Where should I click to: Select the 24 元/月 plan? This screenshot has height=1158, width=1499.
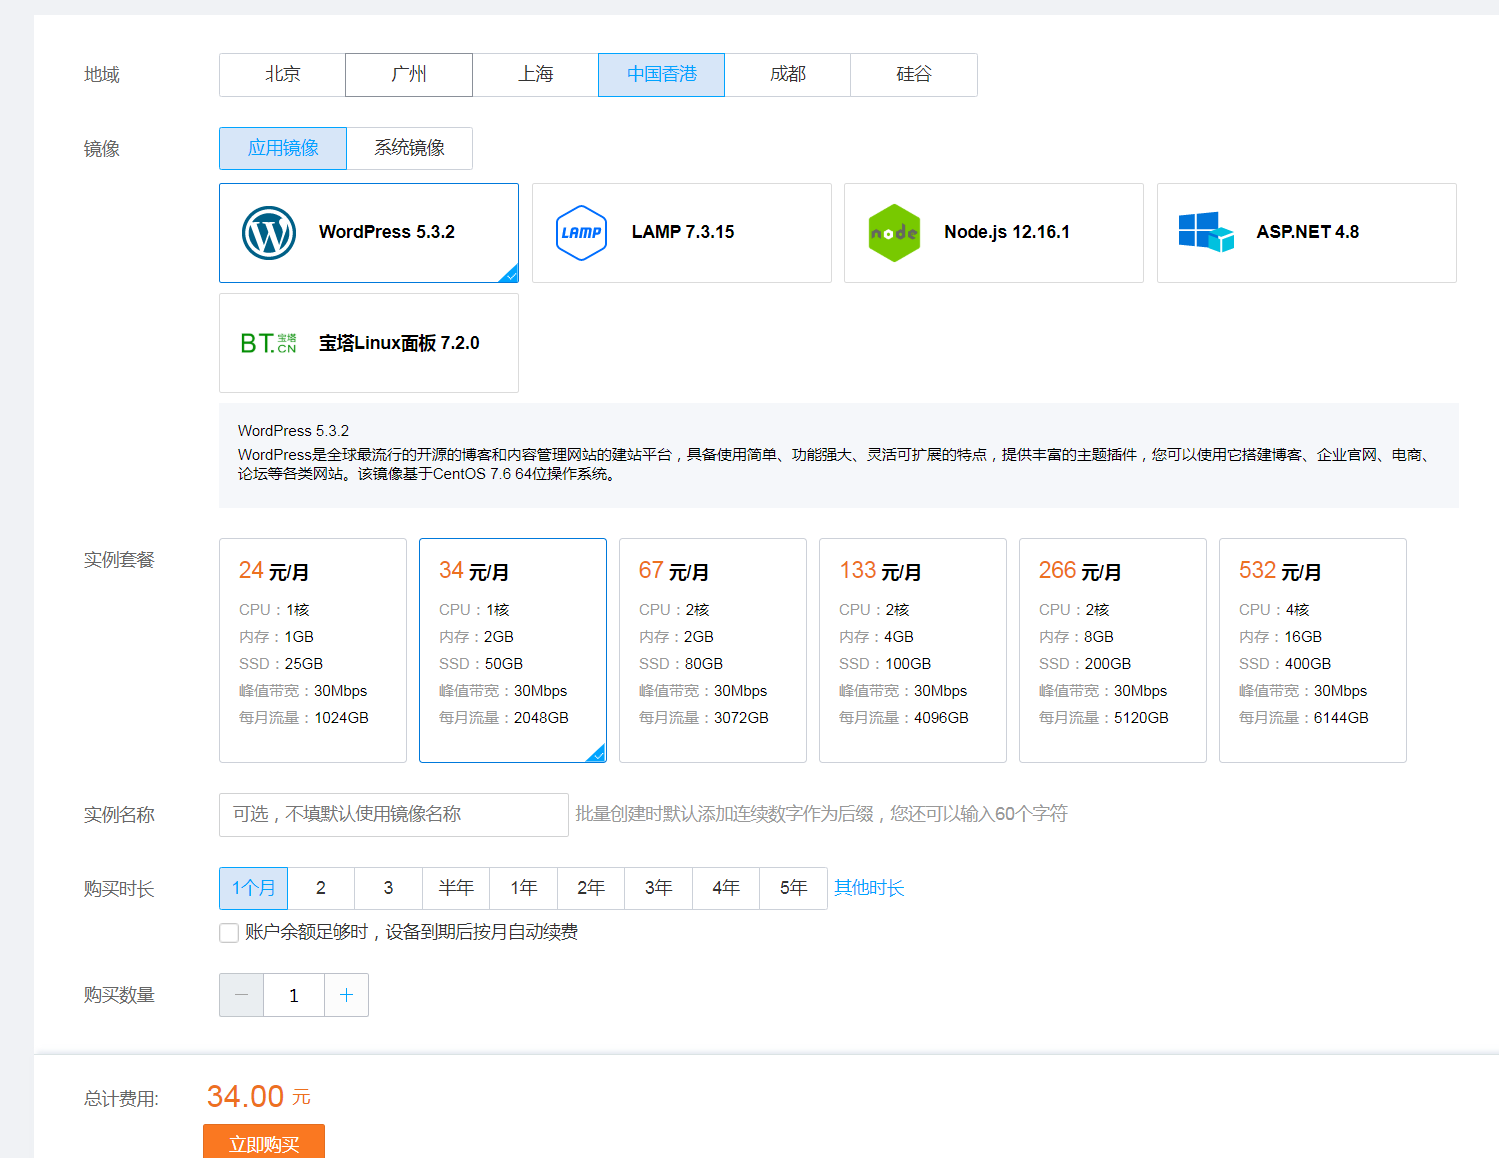313,650
